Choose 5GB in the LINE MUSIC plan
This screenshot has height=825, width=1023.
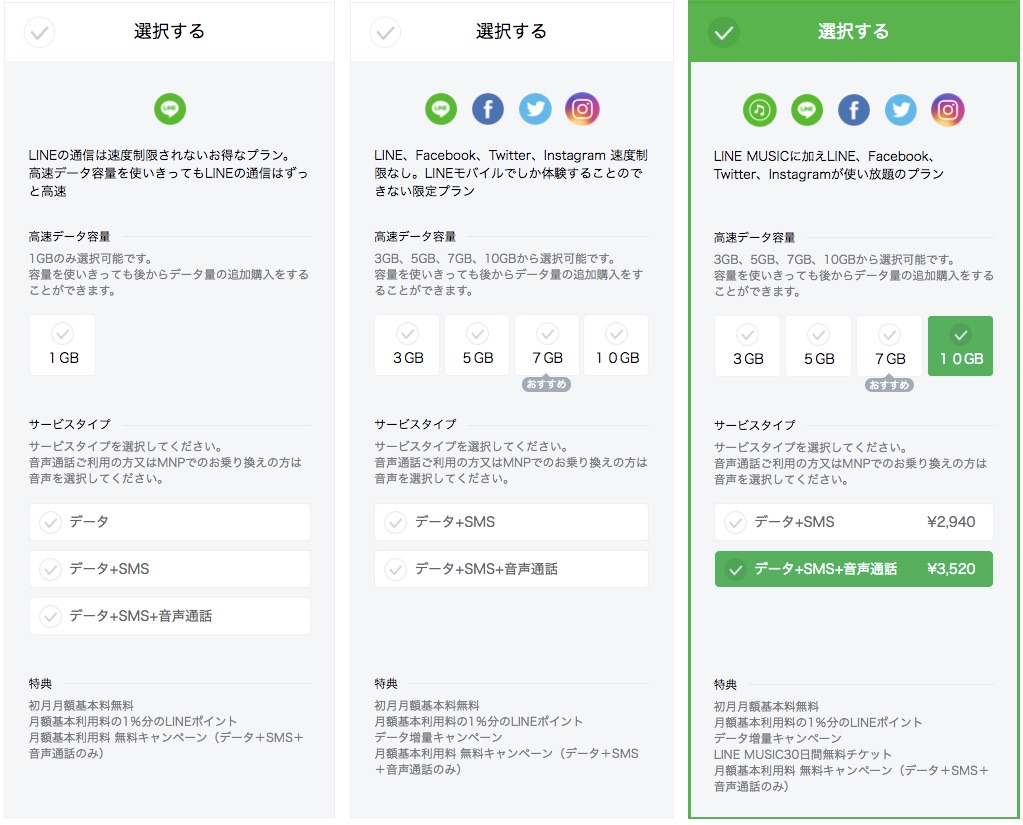pyautogui.click(x=819, y=346)
